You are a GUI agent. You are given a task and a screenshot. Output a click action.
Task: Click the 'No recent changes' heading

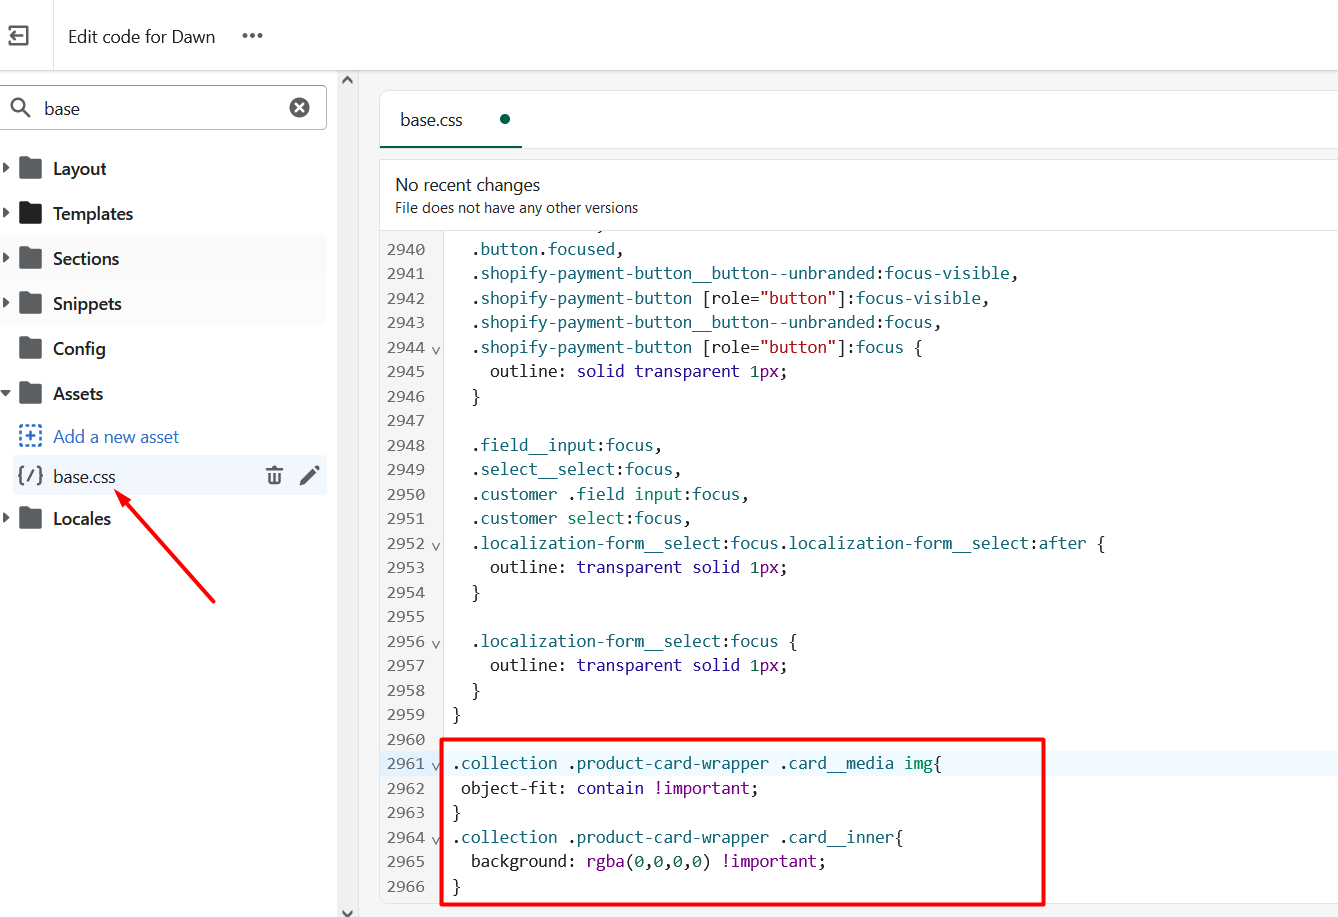click(x=467, y=185)
